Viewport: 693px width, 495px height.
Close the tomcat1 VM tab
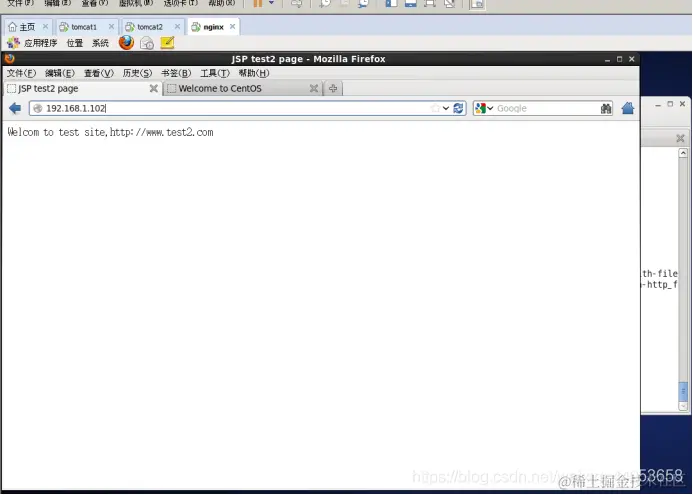tap(111, 27)
